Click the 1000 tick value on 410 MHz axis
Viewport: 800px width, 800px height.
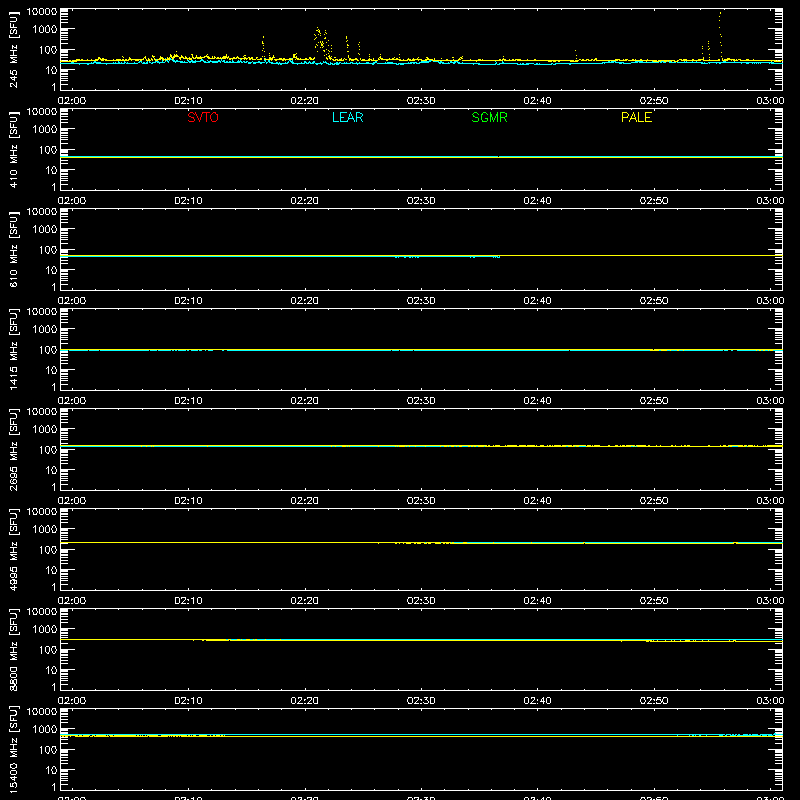[x=45, y=130]
